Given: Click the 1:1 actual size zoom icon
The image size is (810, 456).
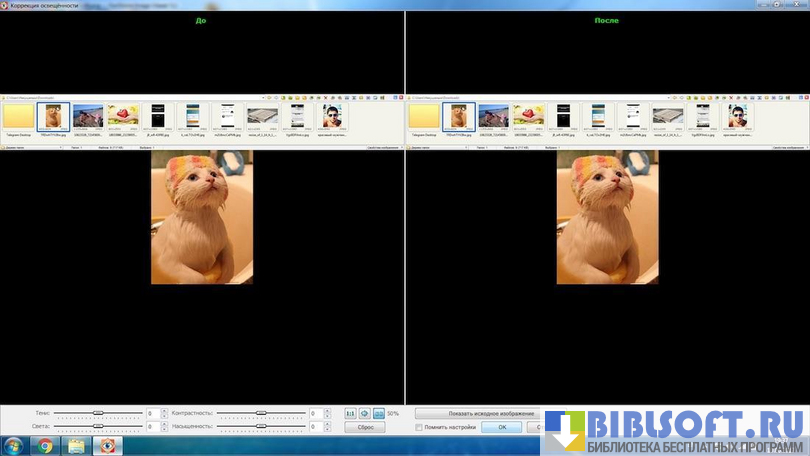Looking at the screenshot, I should [351, 413].
